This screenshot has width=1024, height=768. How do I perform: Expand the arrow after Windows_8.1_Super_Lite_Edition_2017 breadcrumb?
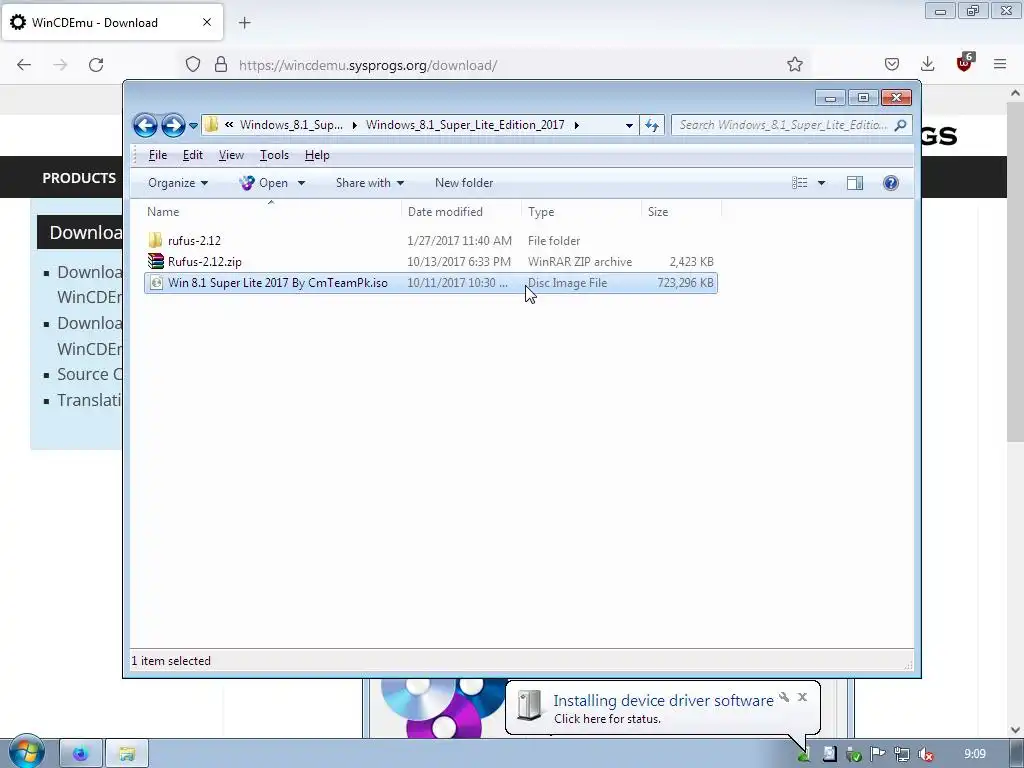click(x=576, y=125)
